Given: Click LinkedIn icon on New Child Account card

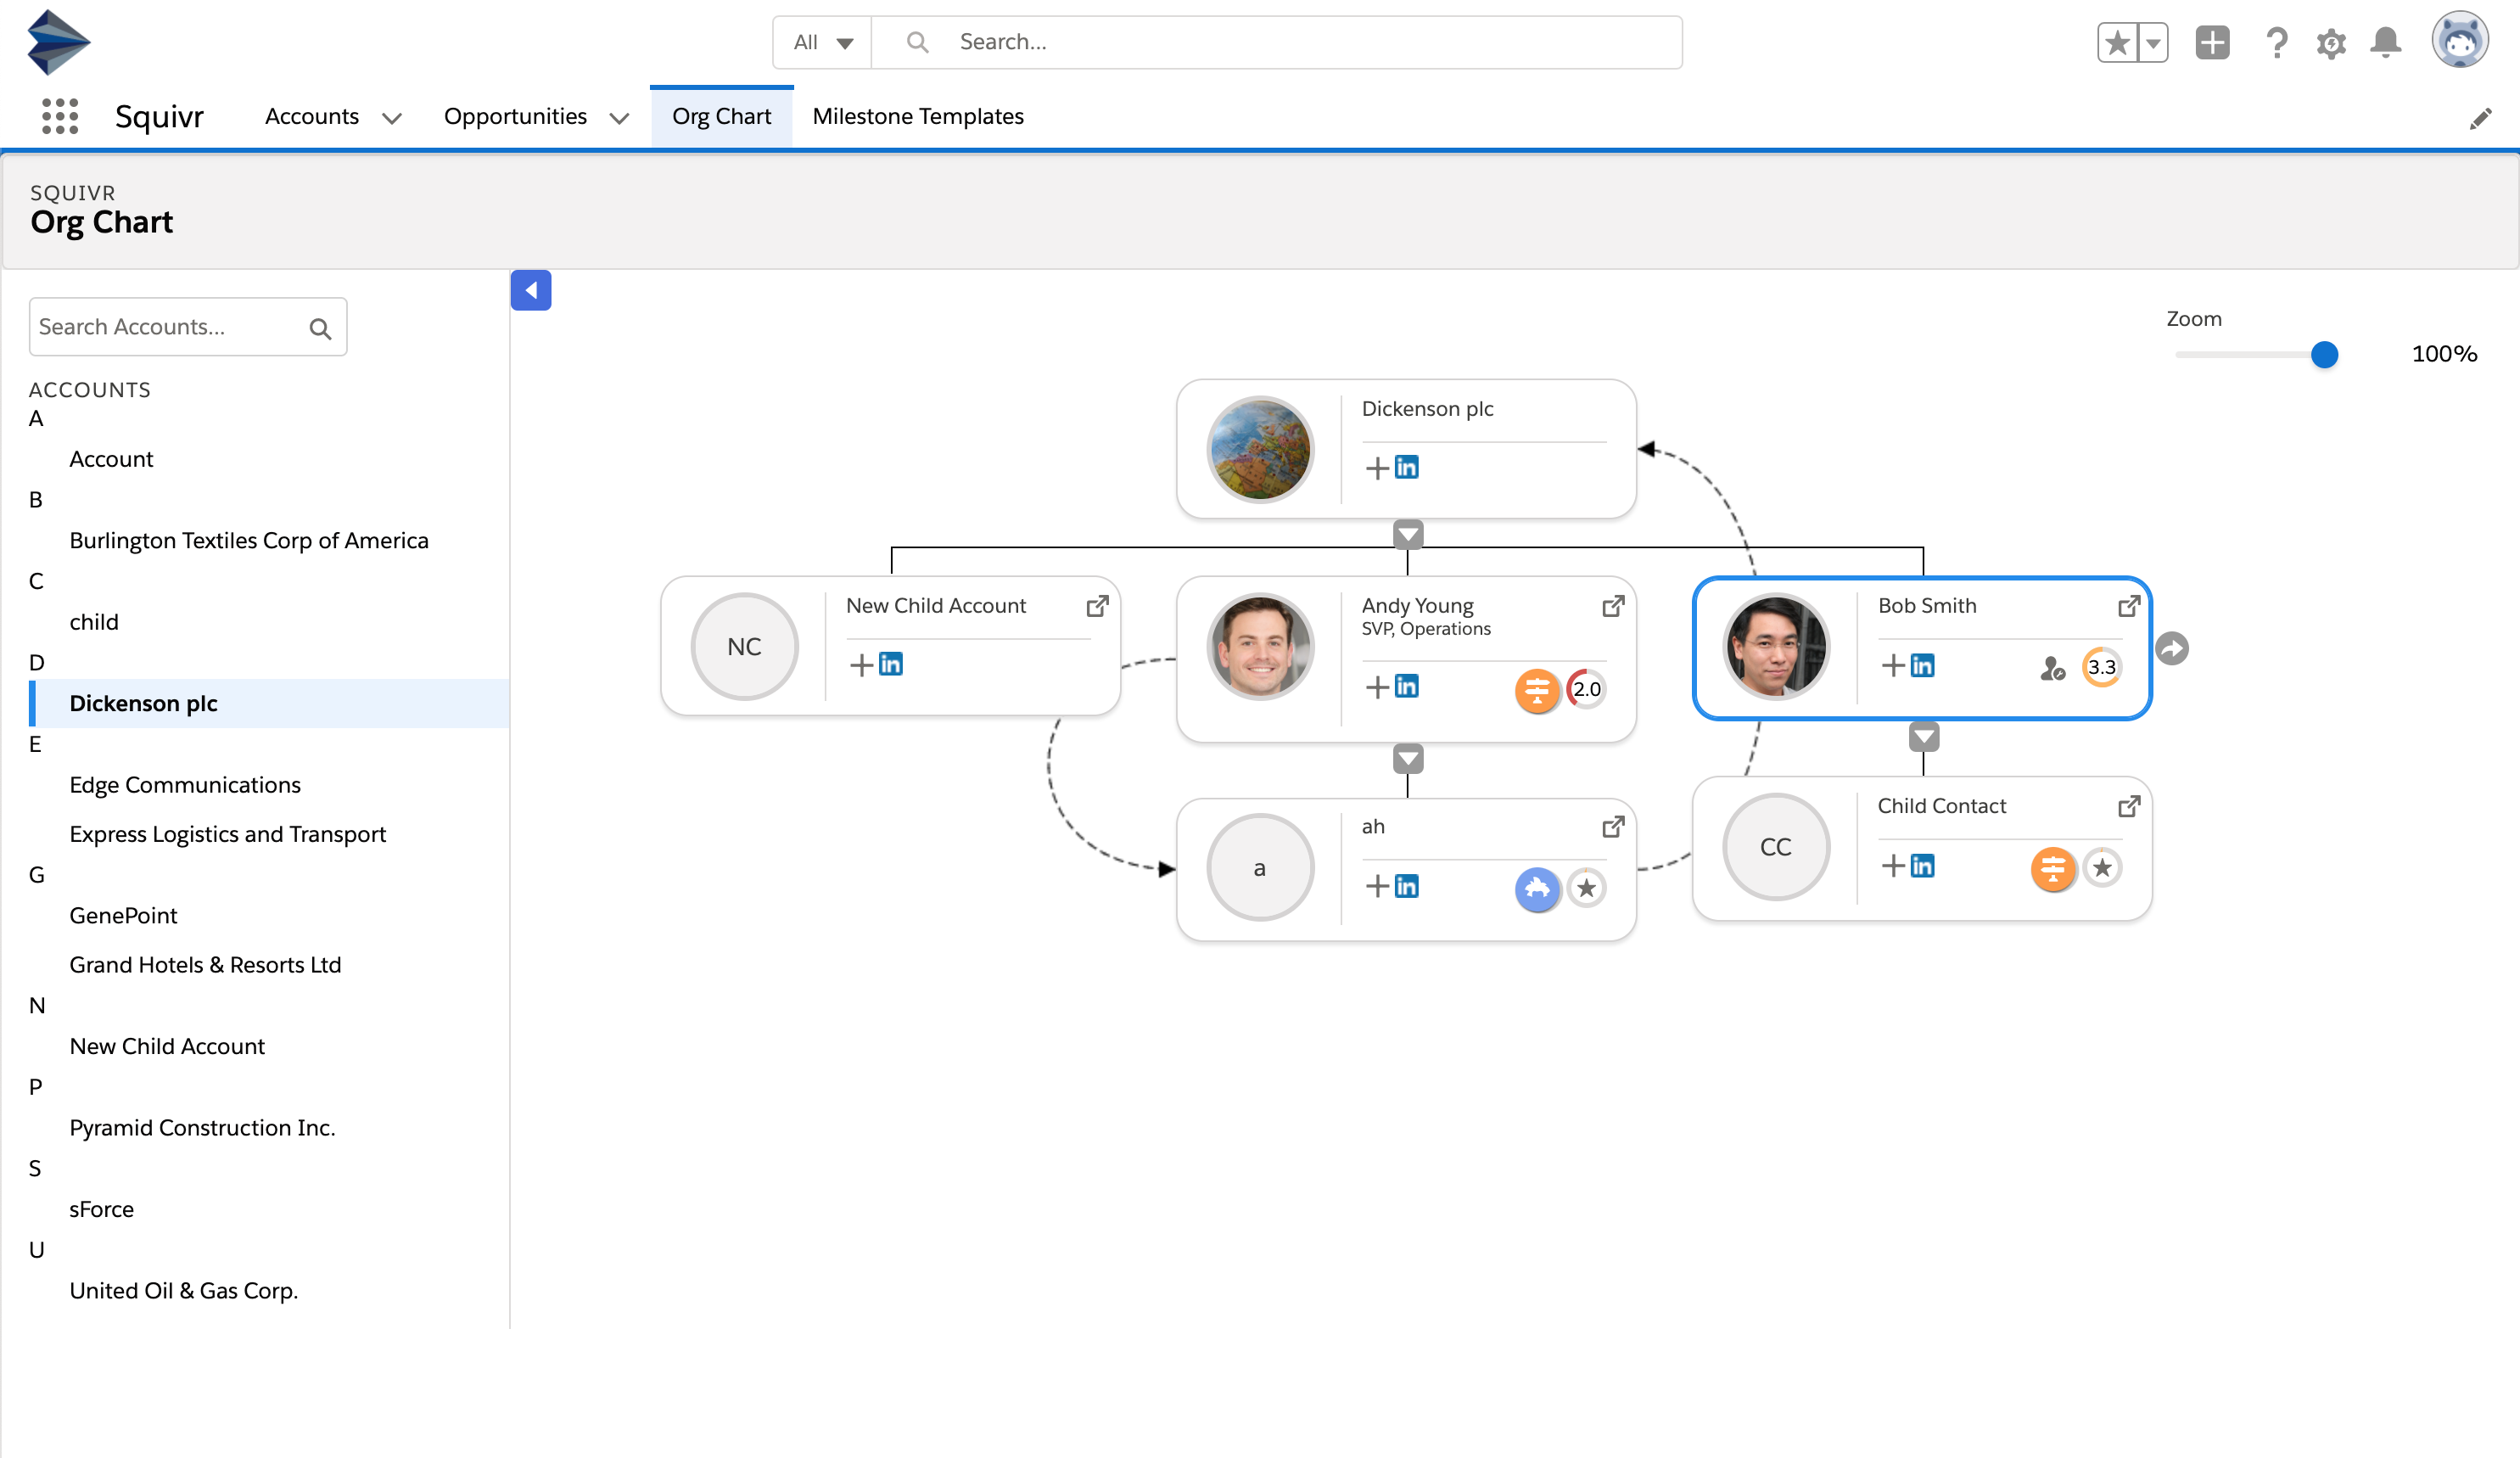Looking at the screenshot, I should click(891, 664).
